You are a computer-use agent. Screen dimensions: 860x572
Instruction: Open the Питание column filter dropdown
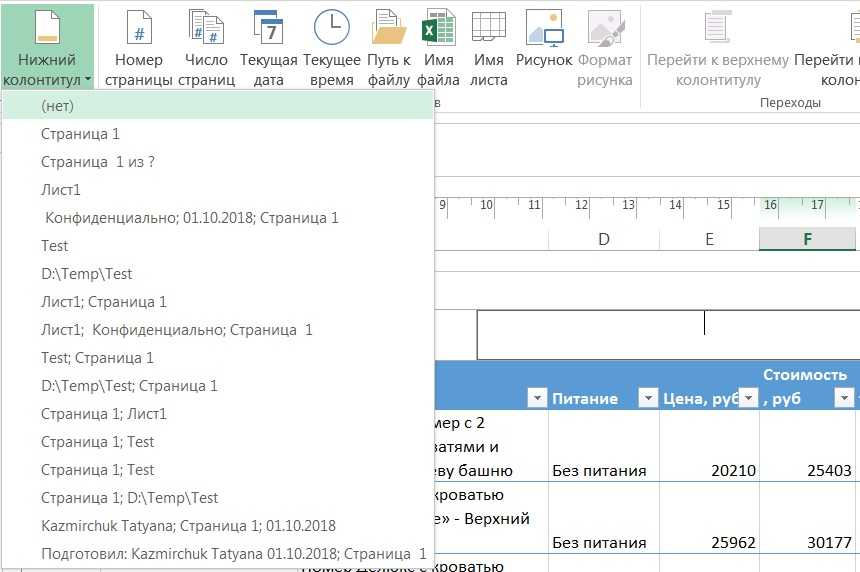tap(648, 397)
